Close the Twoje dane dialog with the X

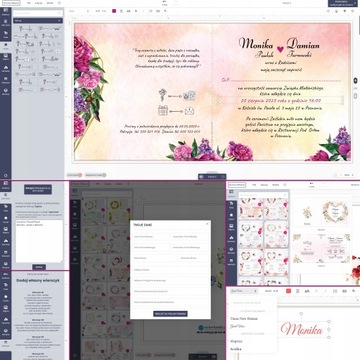(x=208, y=224)
